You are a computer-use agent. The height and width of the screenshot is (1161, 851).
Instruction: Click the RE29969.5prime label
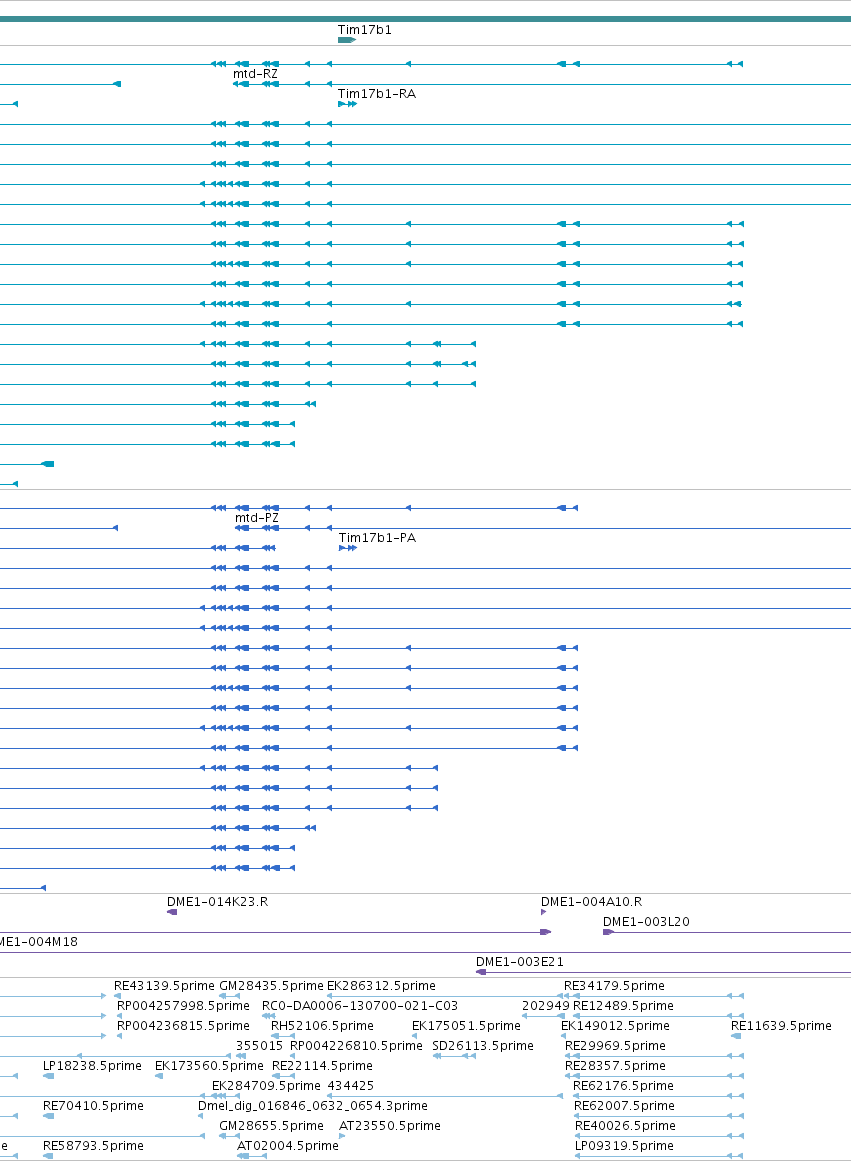point(615,1046)
